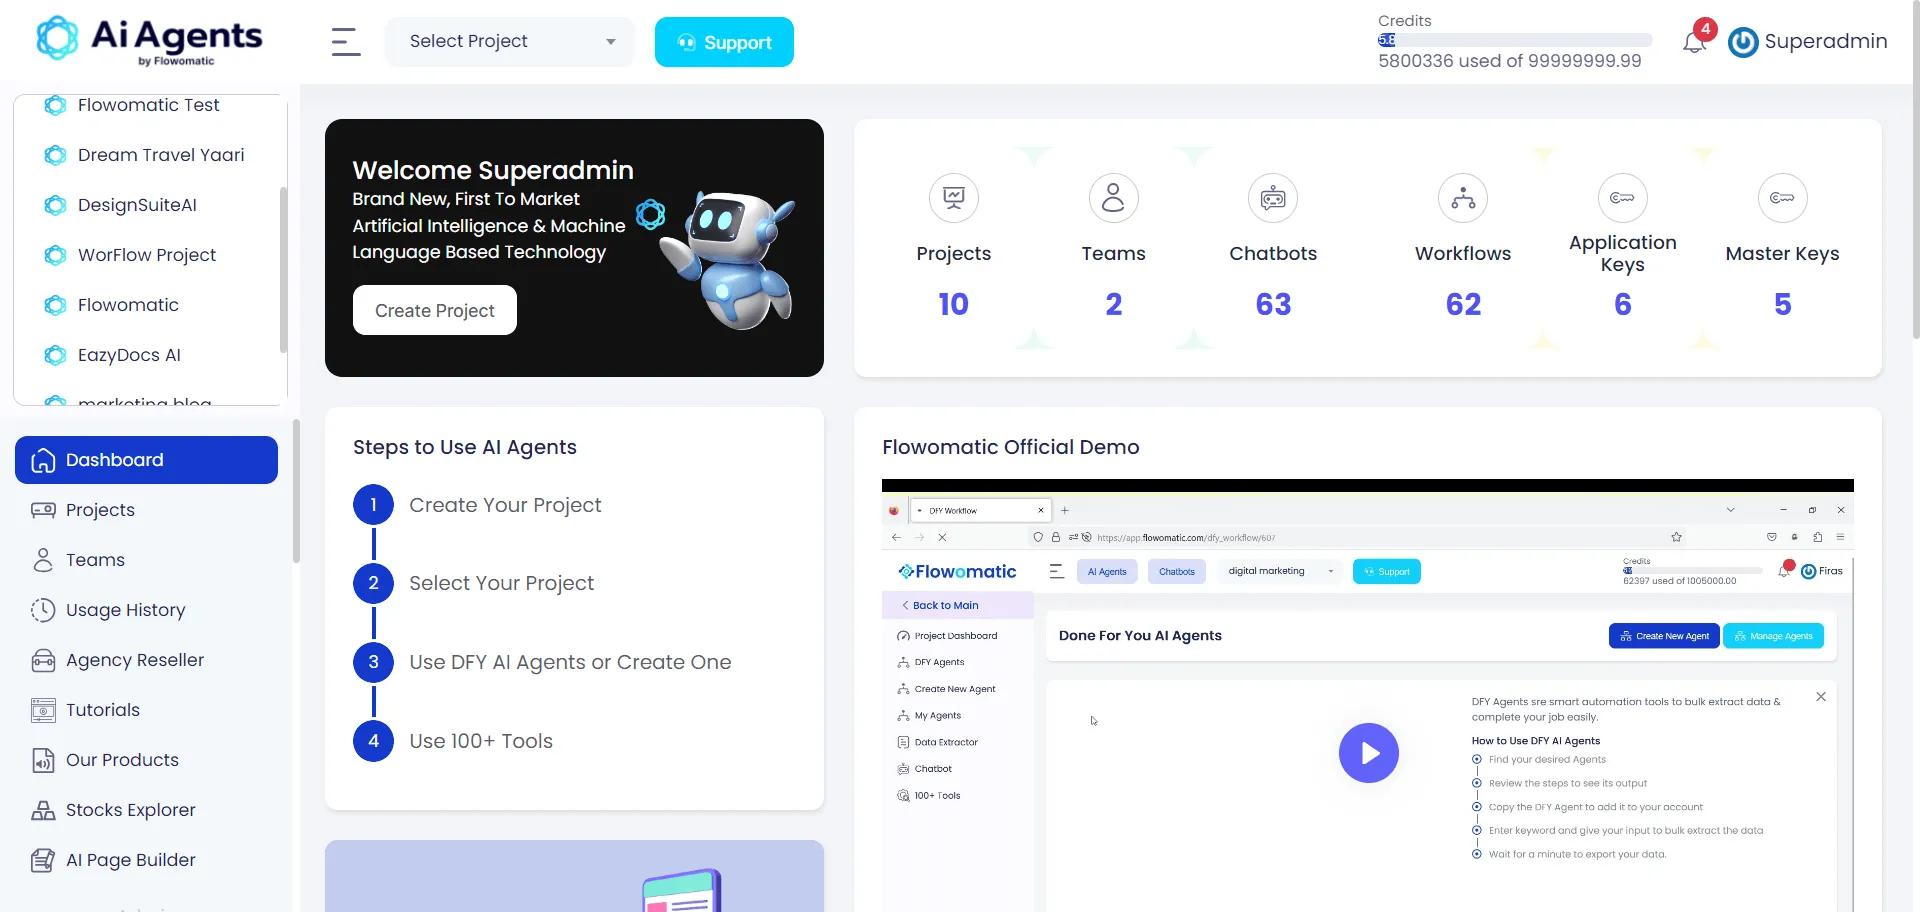This screenshot has width=1920, height=912.
Task: Click the credits used text
Action: (1509, 61)
